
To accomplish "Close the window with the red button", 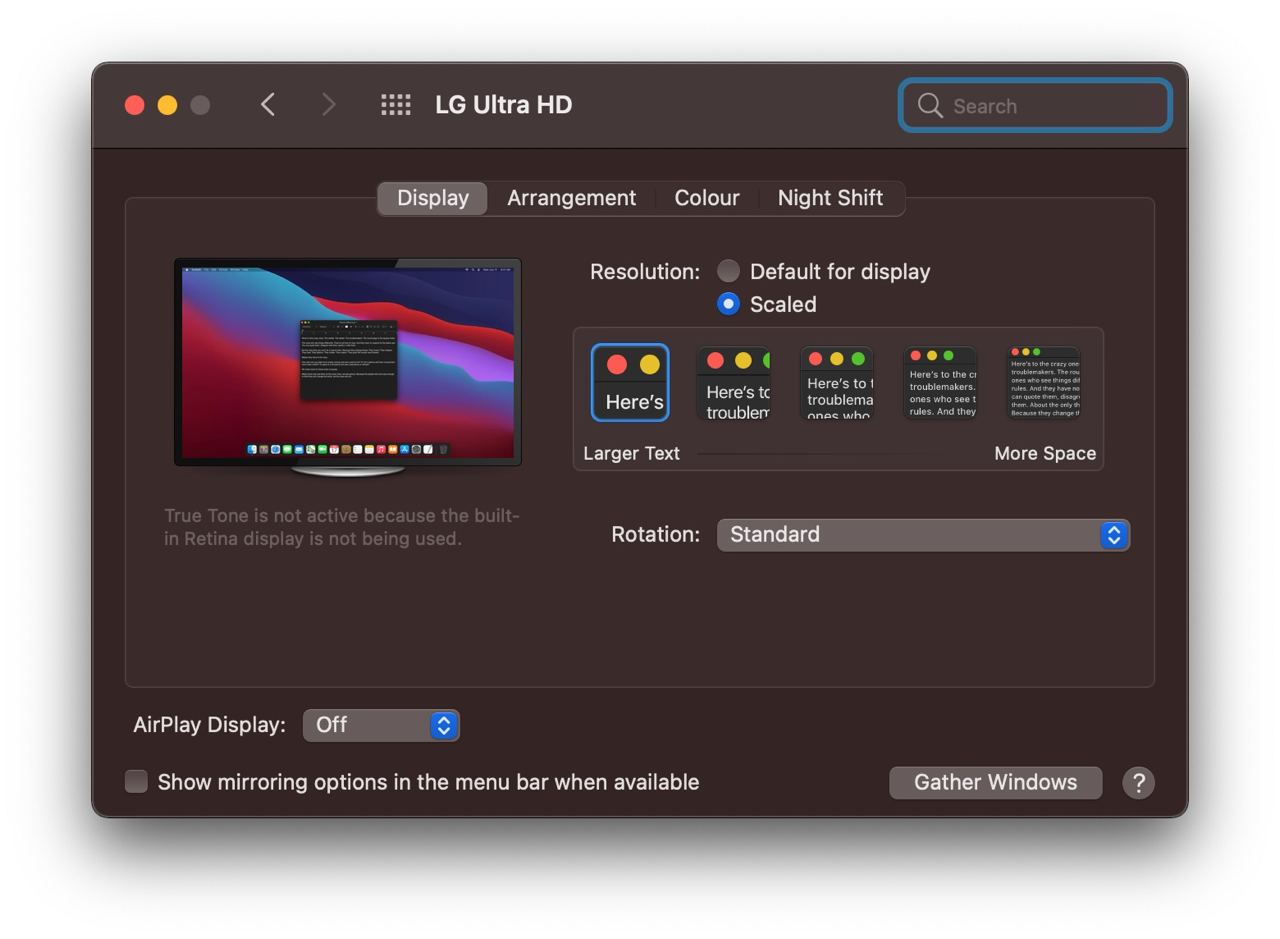I will (135, 105).
